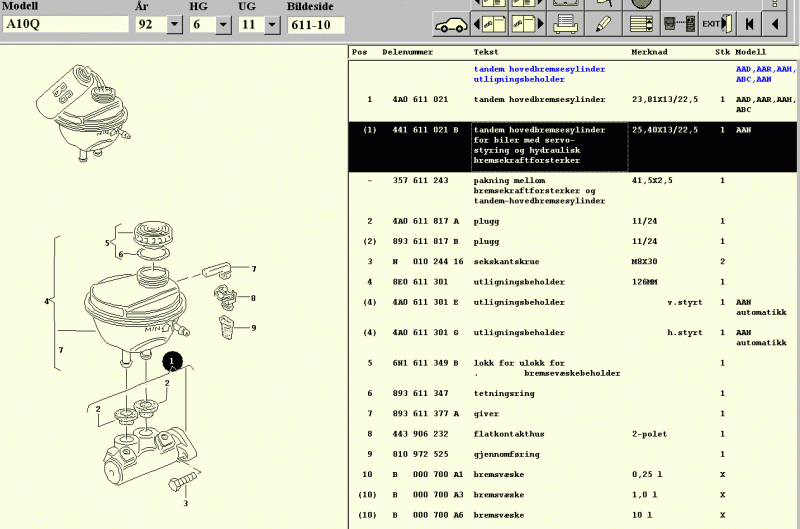Expand the HG main group dropdown
The height and width of the screenshot is (529, 800).
(x=223, y=25)
